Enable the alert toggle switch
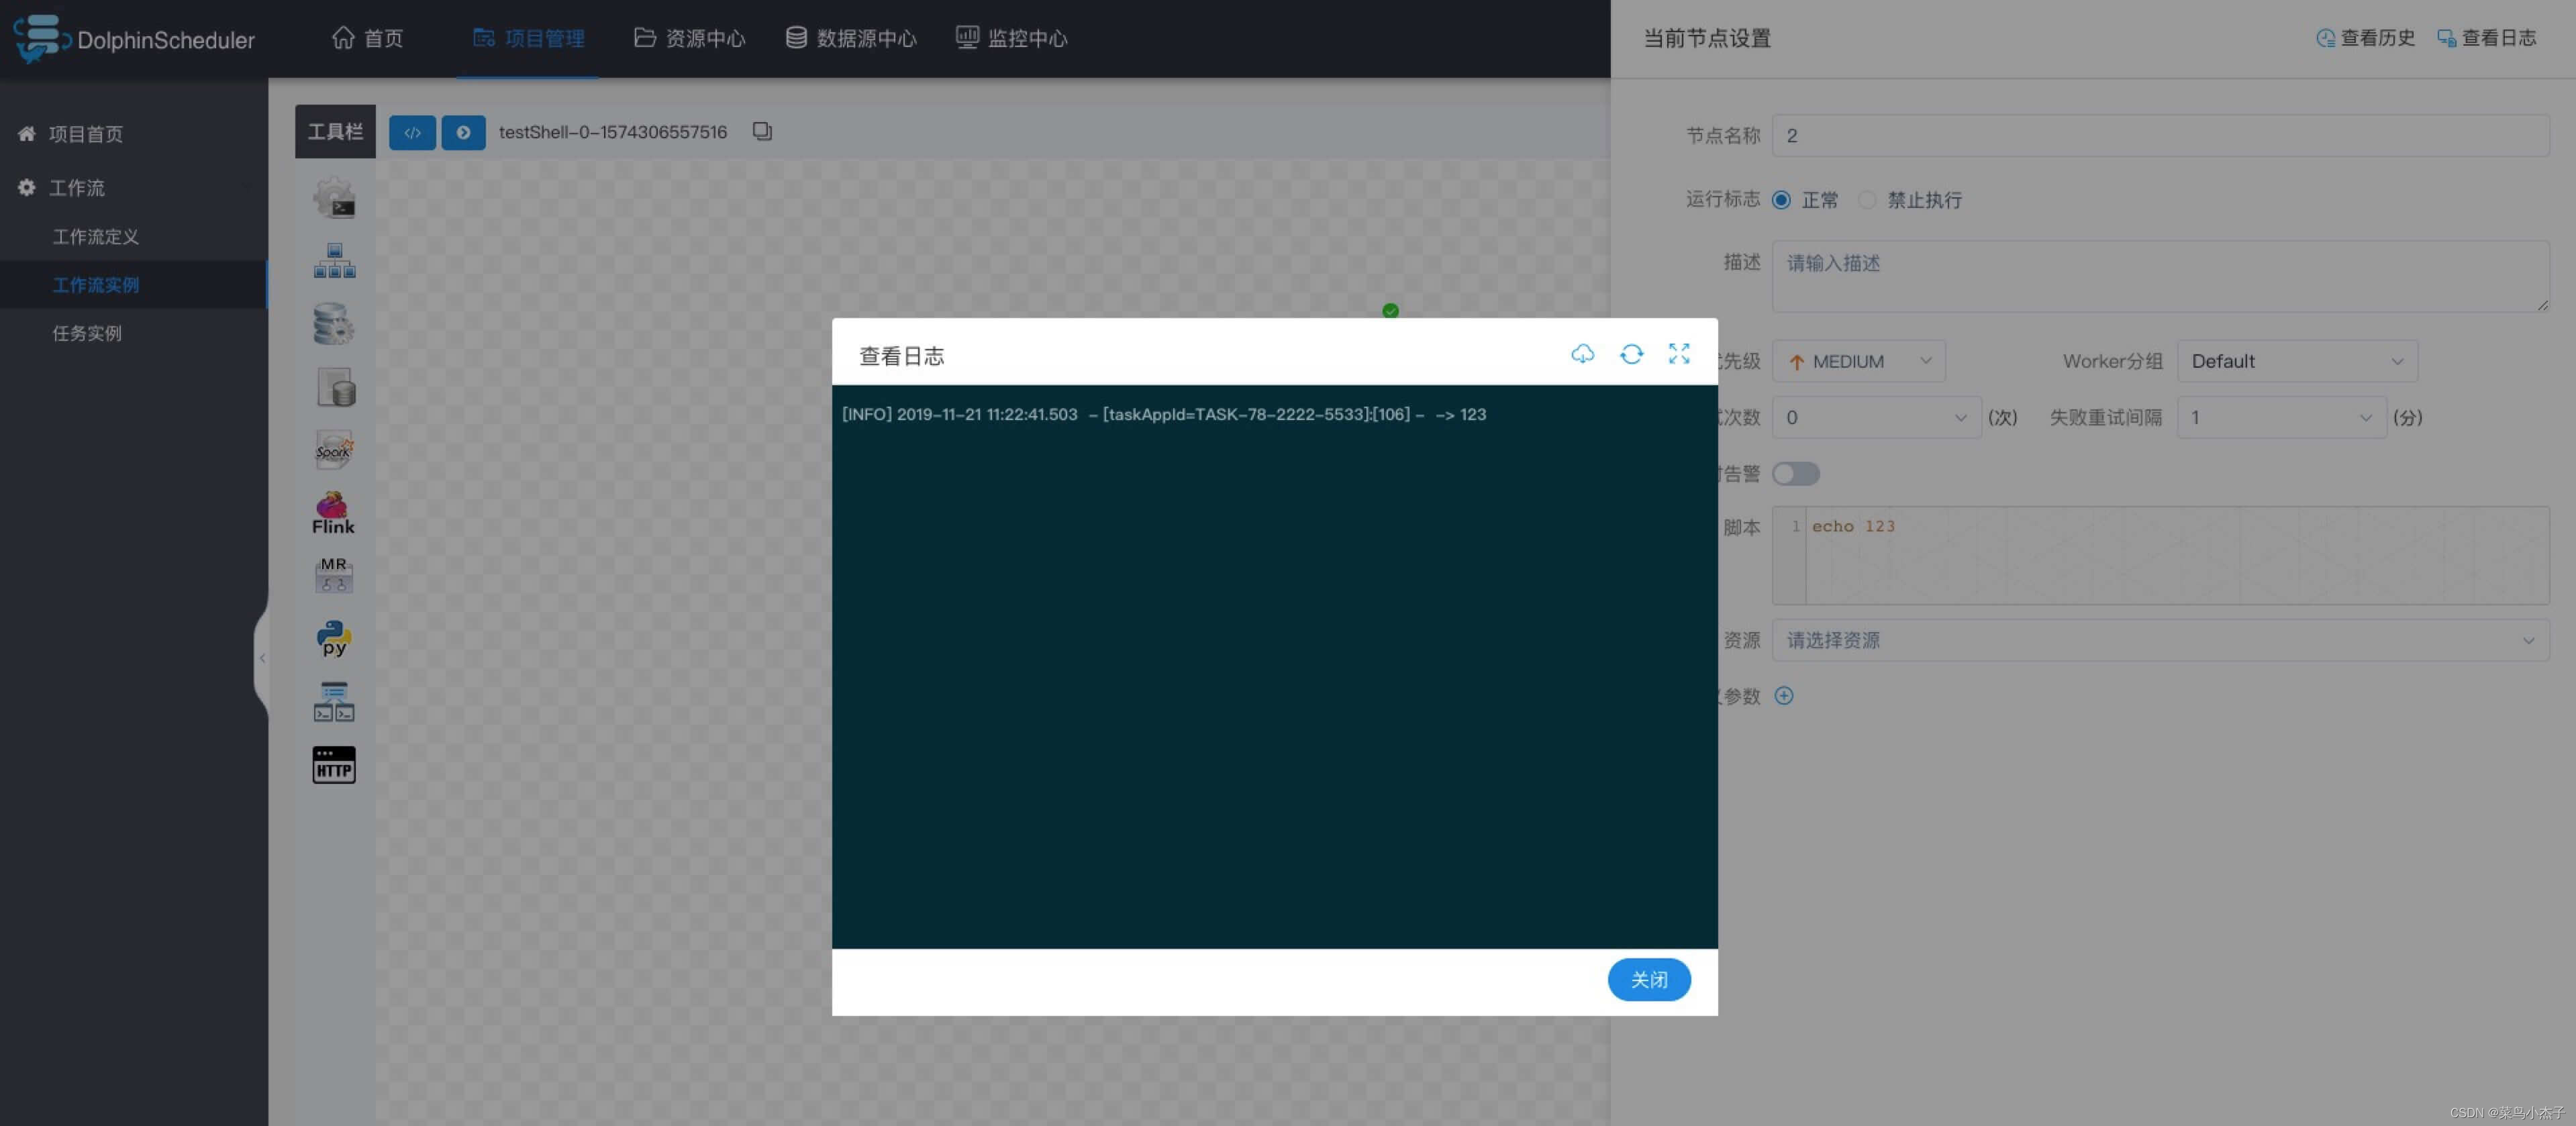Image resolution: width=2576 pixels, height=1126 pixels. point(1796,473)
